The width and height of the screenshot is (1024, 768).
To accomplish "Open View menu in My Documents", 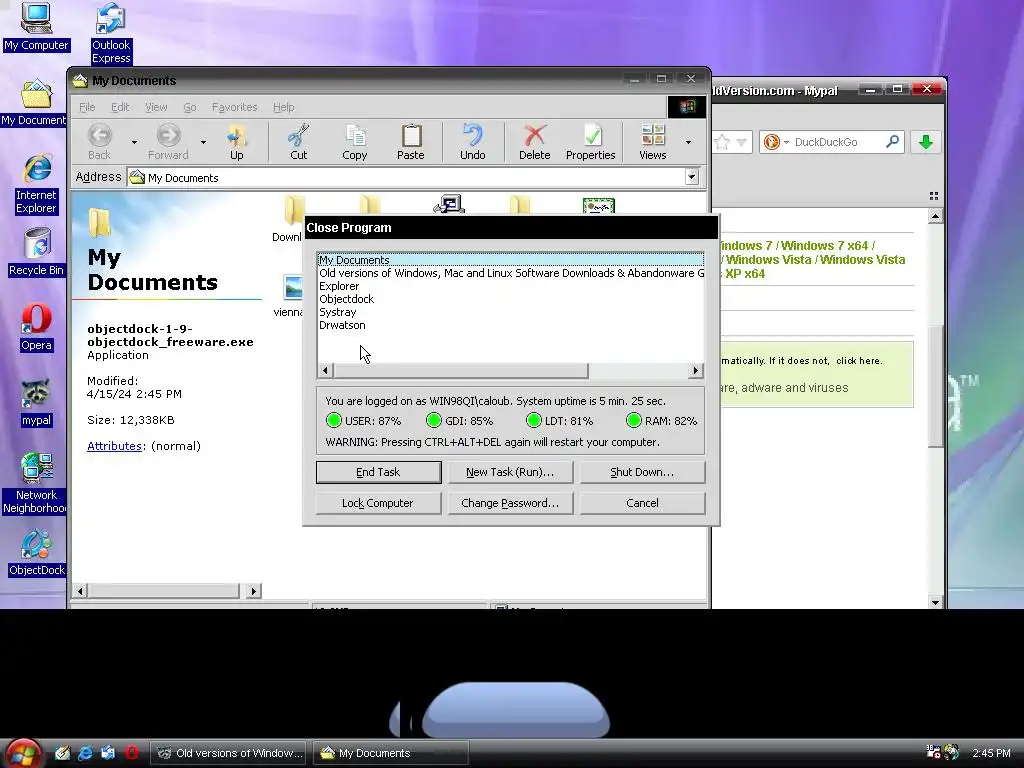I will [156, 107].
